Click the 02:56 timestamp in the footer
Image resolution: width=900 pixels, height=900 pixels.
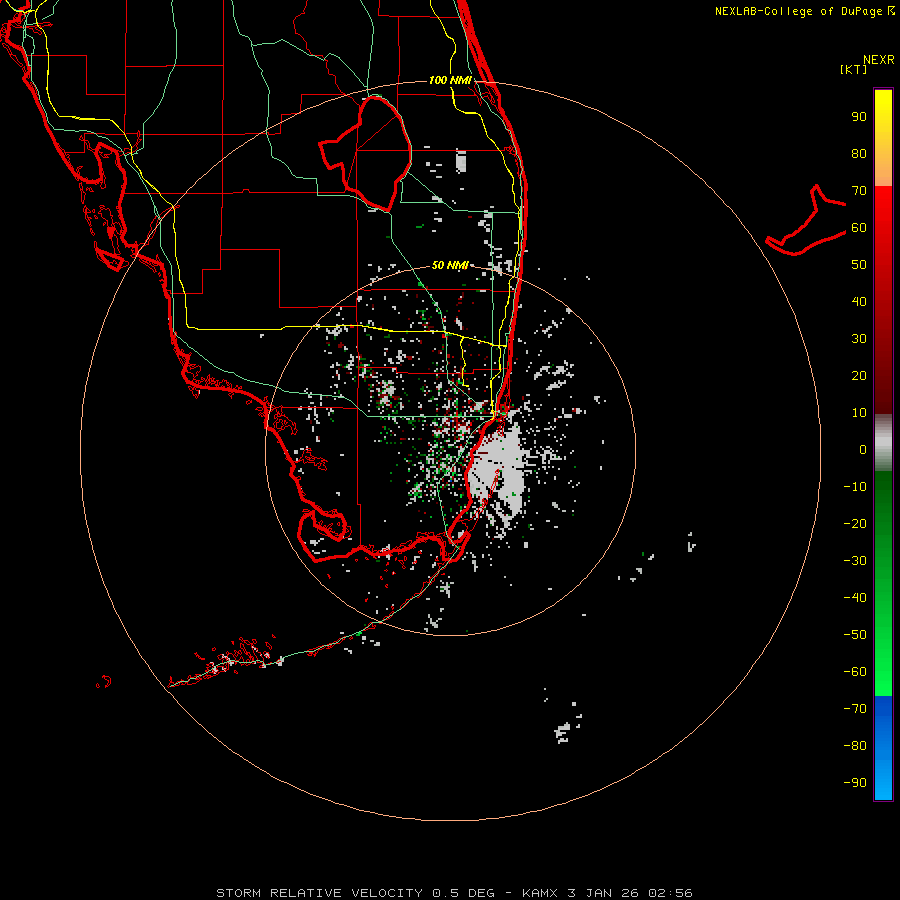coord(670,893)
